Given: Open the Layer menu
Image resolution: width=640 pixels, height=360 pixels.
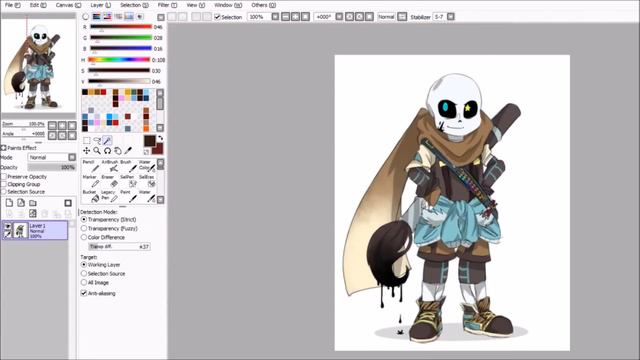Looking at the screenshot, I should [x=100, y=5].
